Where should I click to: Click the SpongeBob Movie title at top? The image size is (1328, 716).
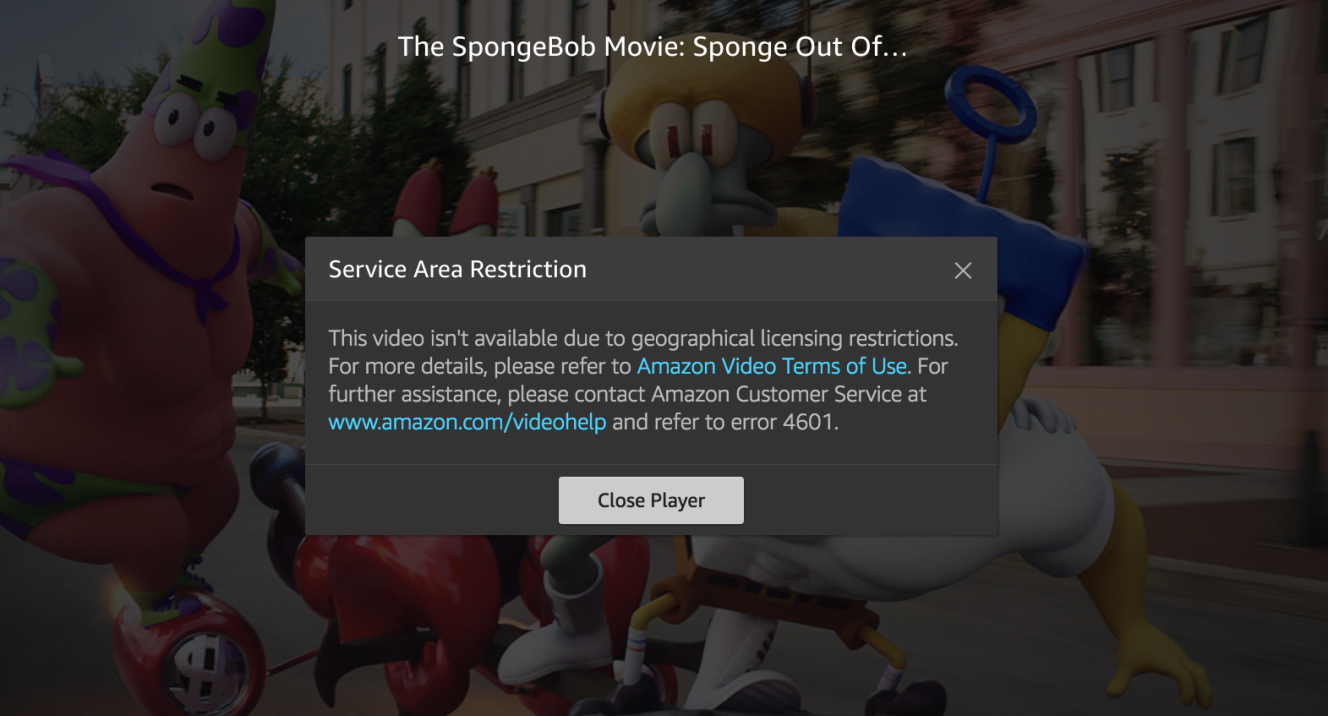(652, 46)
